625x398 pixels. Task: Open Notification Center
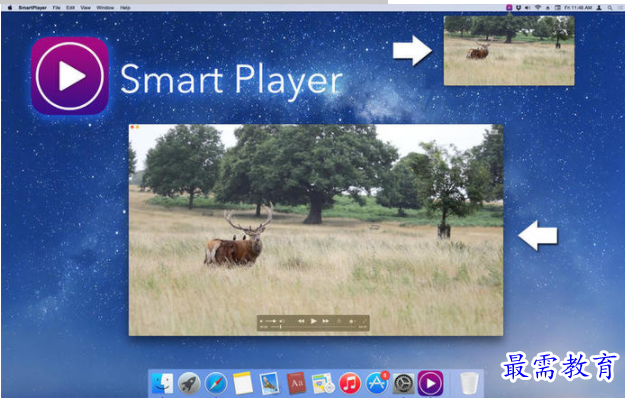[x=621, y=8]
